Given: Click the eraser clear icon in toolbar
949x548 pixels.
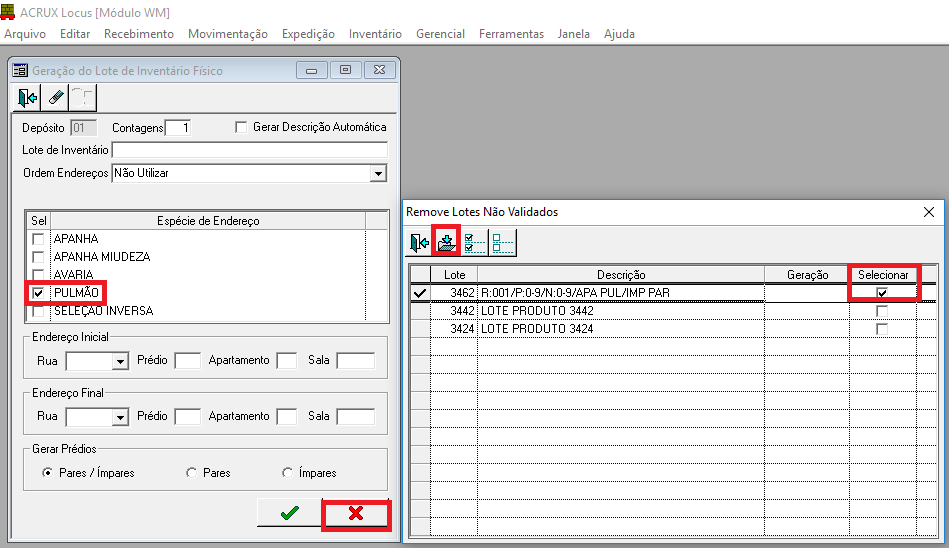Looking at the screenshot, I should 55,97.
